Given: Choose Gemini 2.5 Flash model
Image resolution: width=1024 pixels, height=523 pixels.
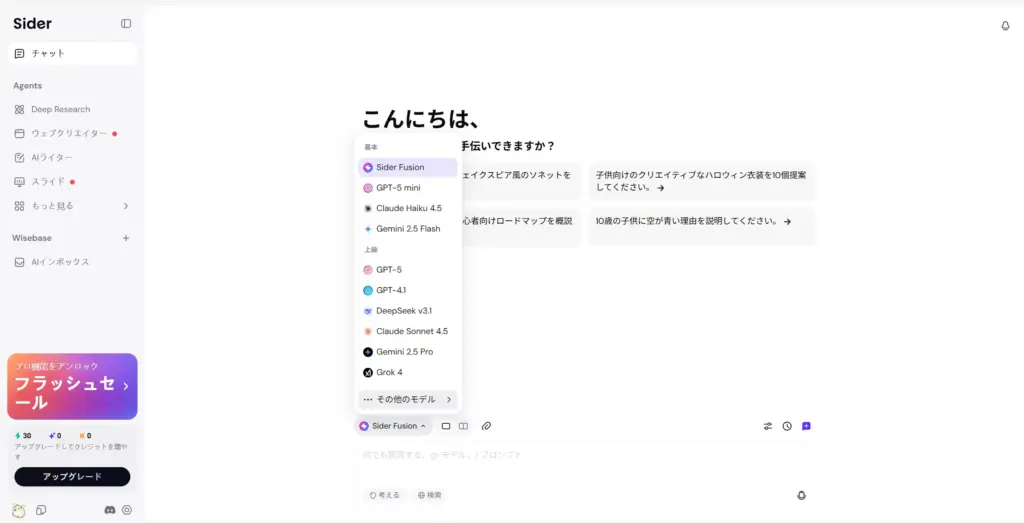Looking at the screenshot, I should tap(408, 229).
